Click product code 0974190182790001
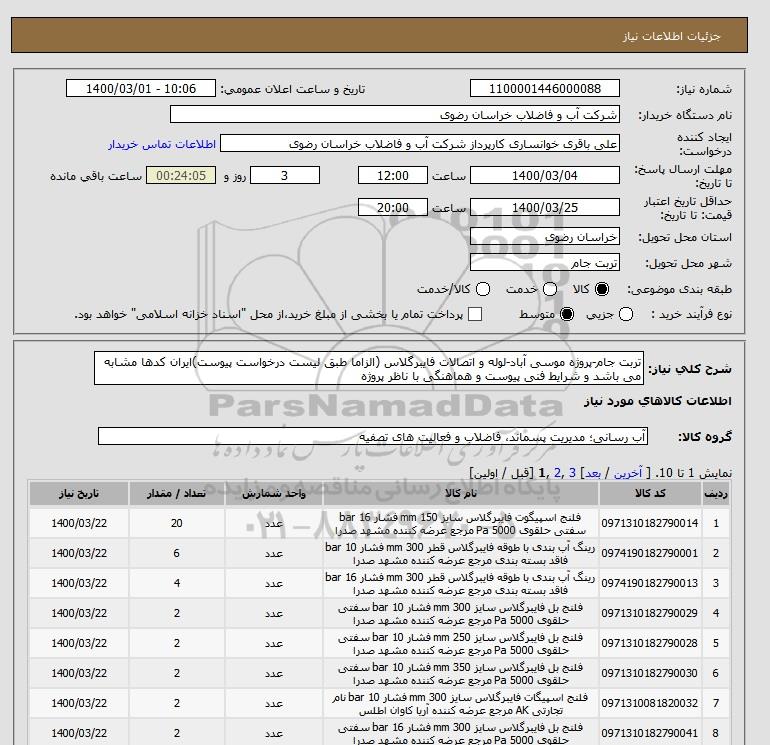This screenshot has width=770, height=745. [650, 553]
